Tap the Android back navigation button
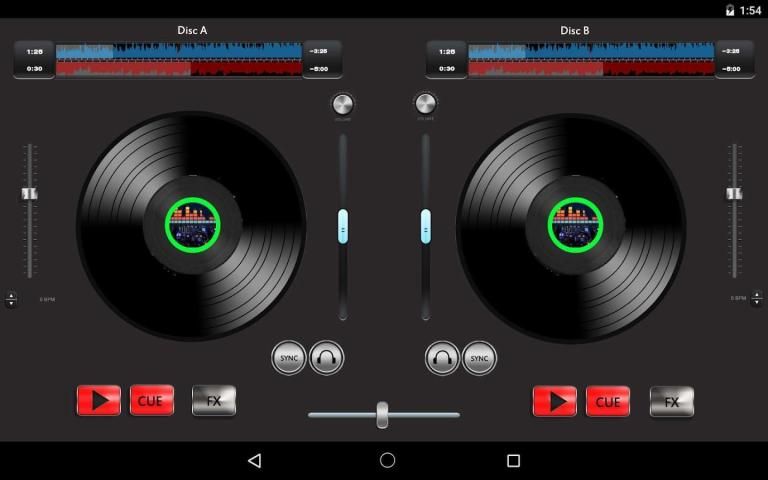The image size is (768, 480). click(x=254, y=461)
